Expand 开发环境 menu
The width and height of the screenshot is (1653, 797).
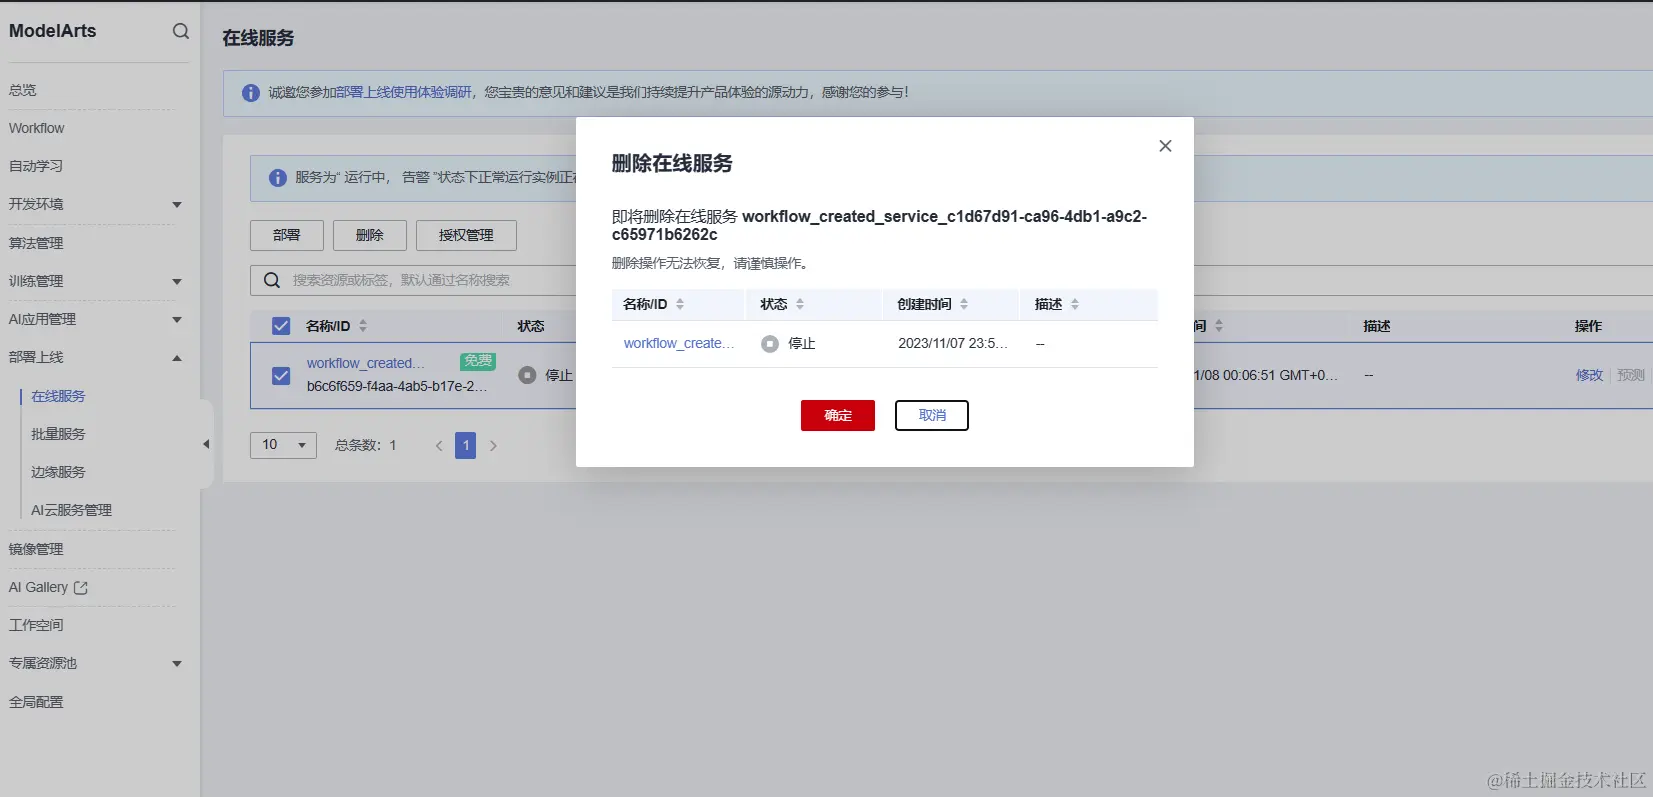click(177, 205)
